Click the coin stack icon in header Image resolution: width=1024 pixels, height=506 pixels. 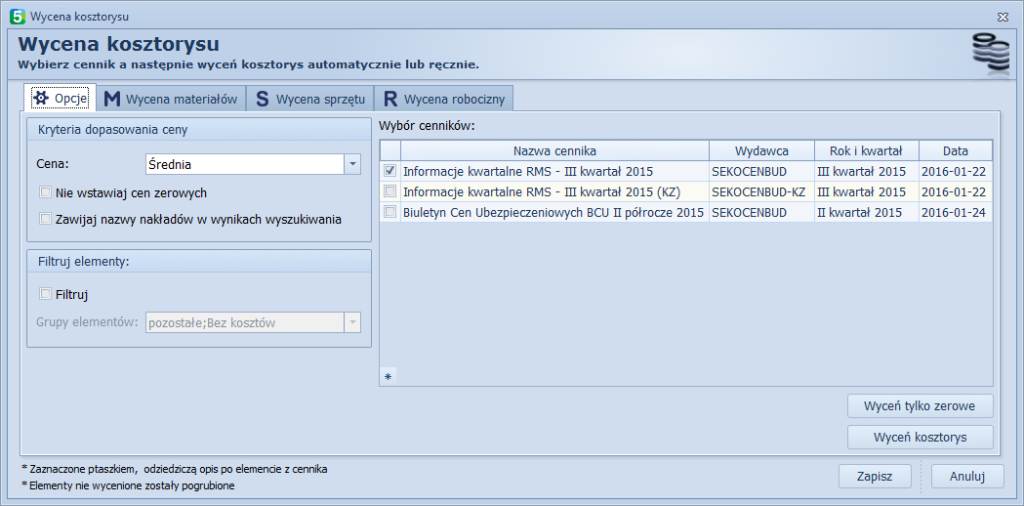pyautogui.click(x=990, y=54)
